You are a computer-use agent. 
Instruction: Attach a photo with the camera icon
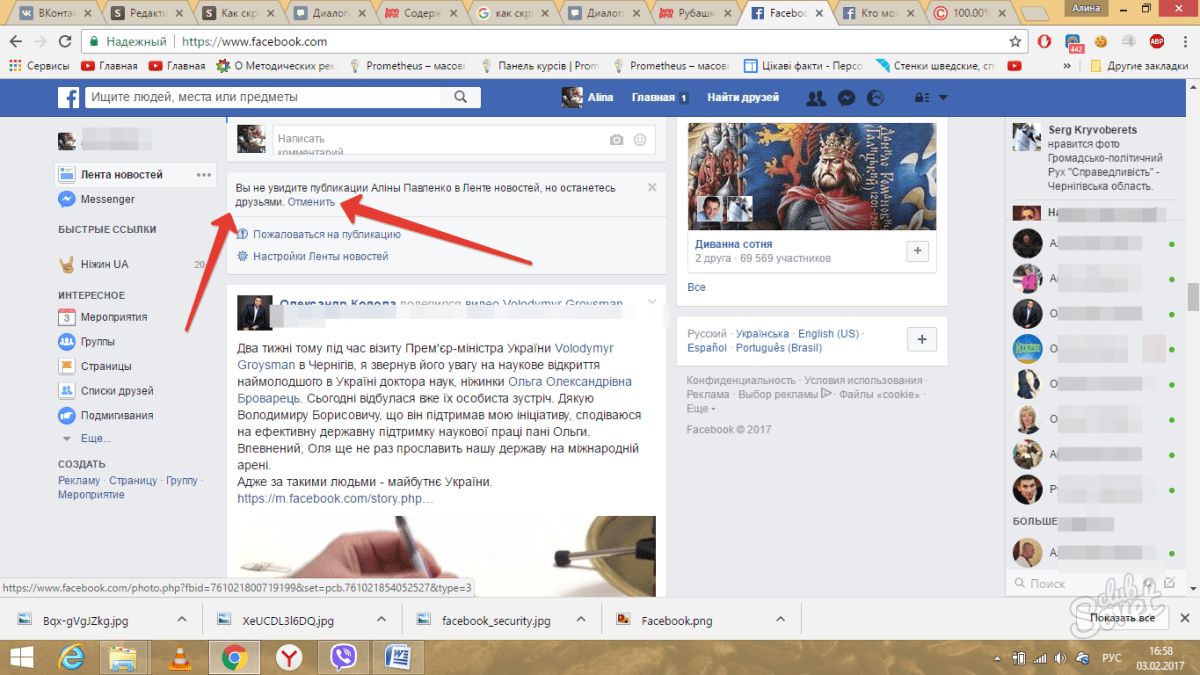[x=617, y=140]
